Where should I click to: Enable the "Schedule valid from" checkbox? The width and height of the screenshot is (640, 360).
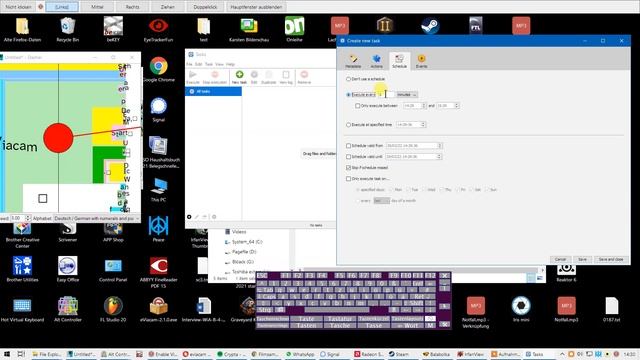348,146
